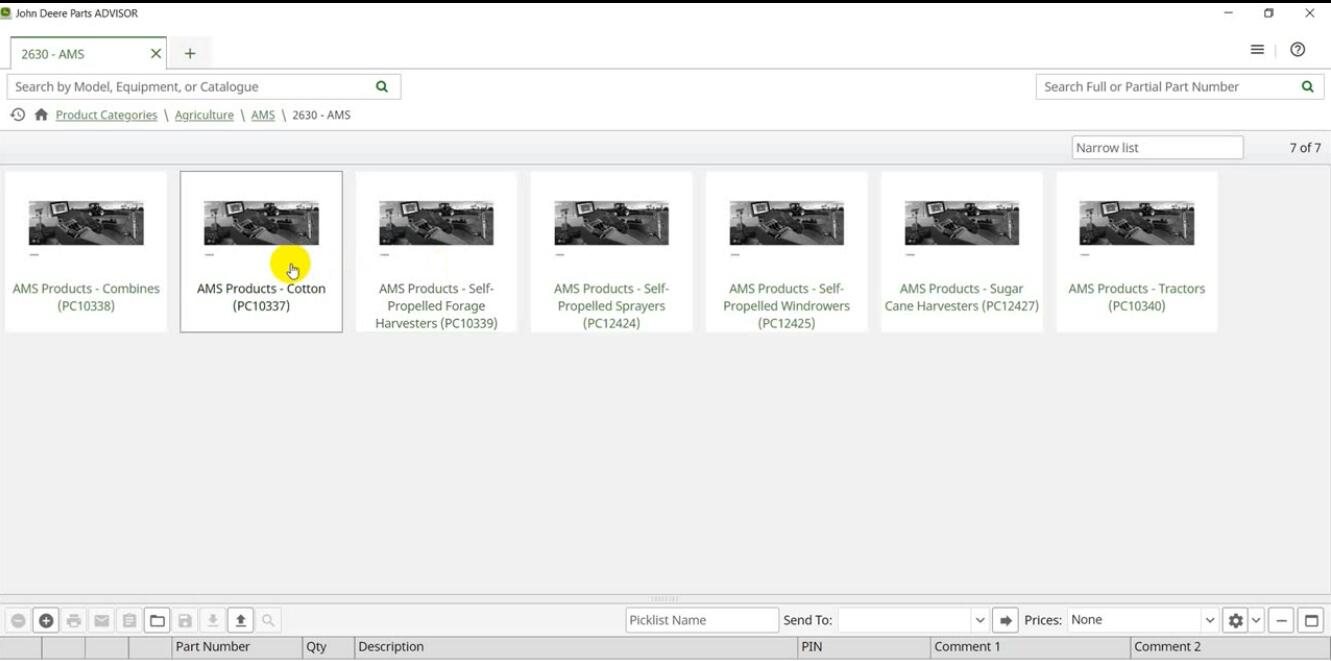This screenshot has height=661, width=1331.
Task: Open AMS Products - Cotton (PC10337) catalogue
Action: [x=261, y=252]
